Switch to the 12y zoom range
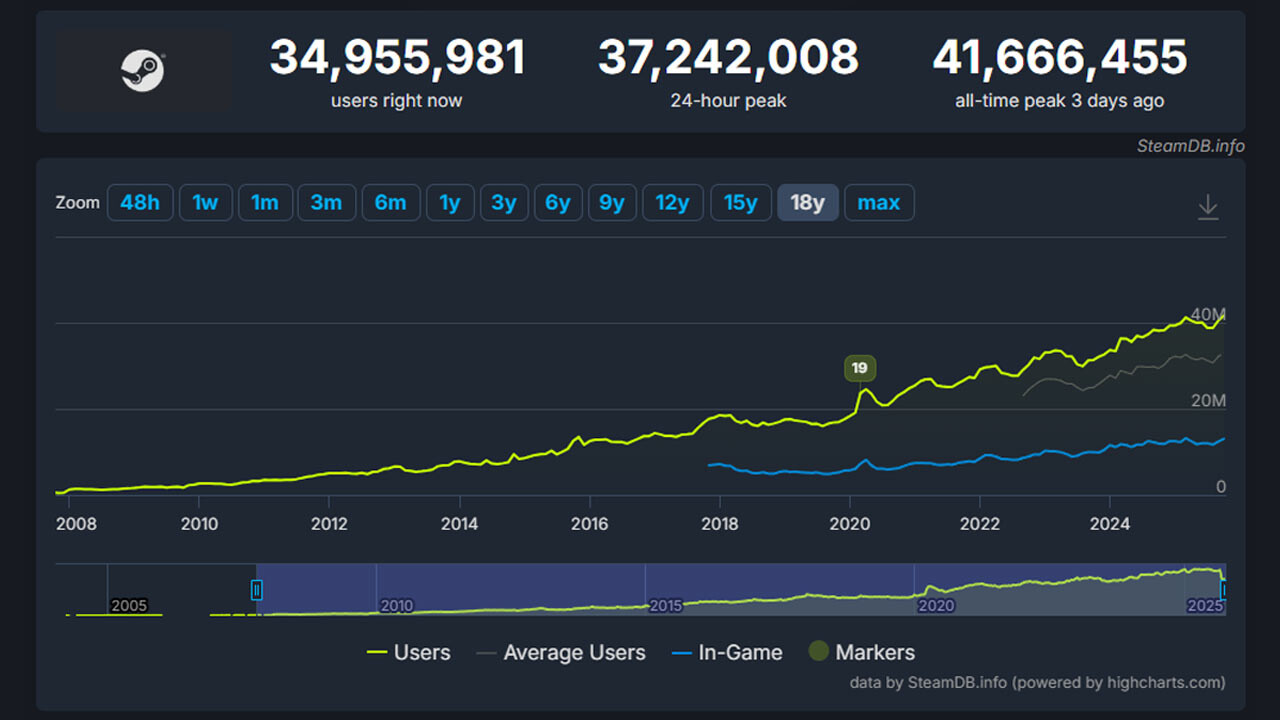1280x720 pixels. click(673, 203)
